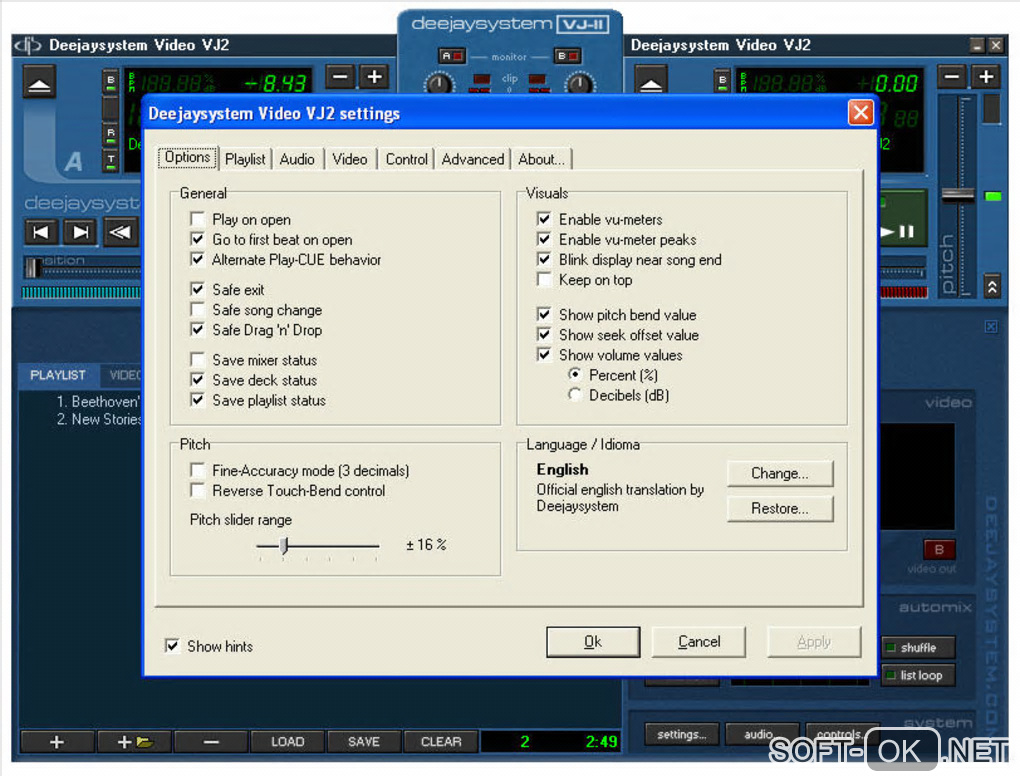Toggle Alternate Play-CUE behavior
Image resolution: width=1020 pixels, height=776 pixels.
198,260
